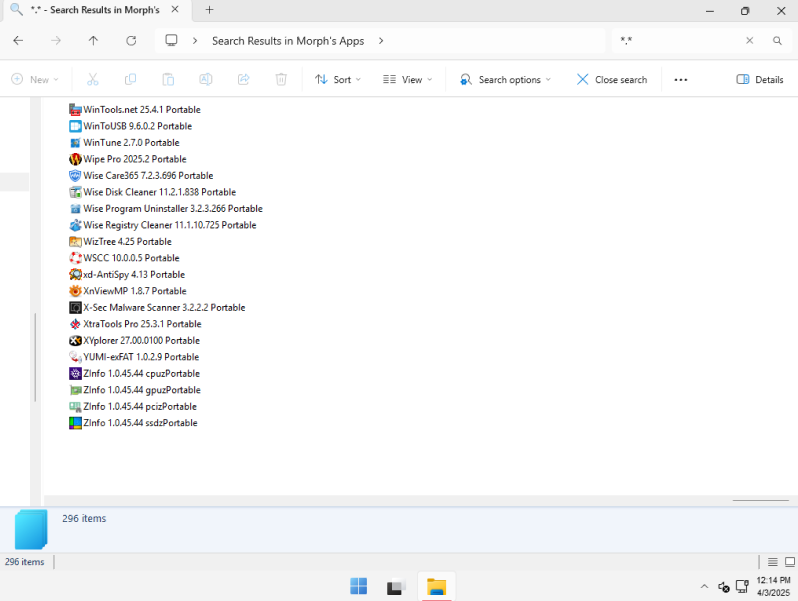Click the XnViewMP 1.8.7 icon

pyautogui.click(x=75, y=291)
